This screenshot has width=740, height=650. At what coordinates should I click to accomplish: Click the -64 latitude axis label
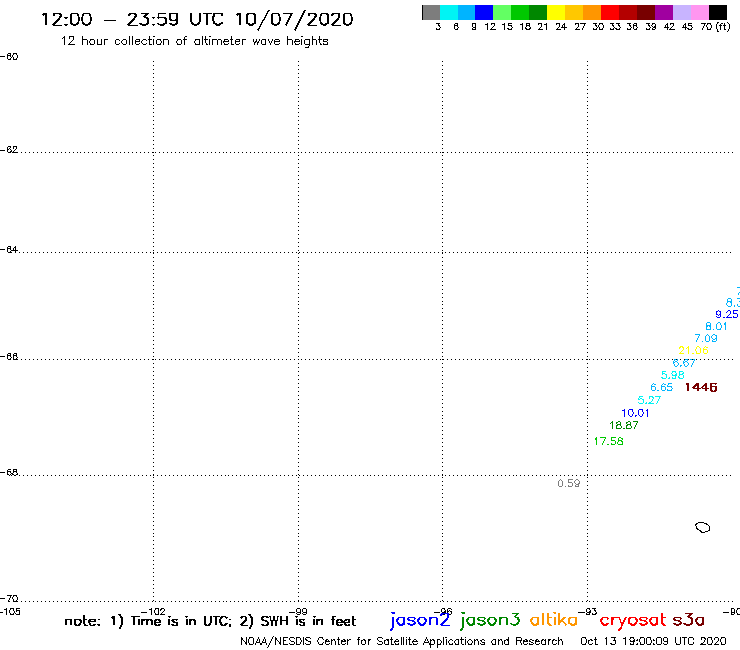[9, 249]
